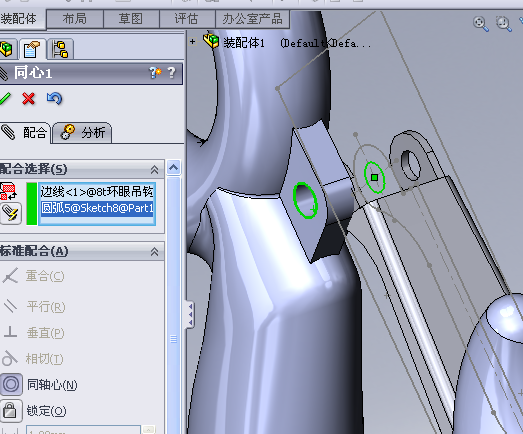
Task: Click the distance value input field
Action: [83, 430]
